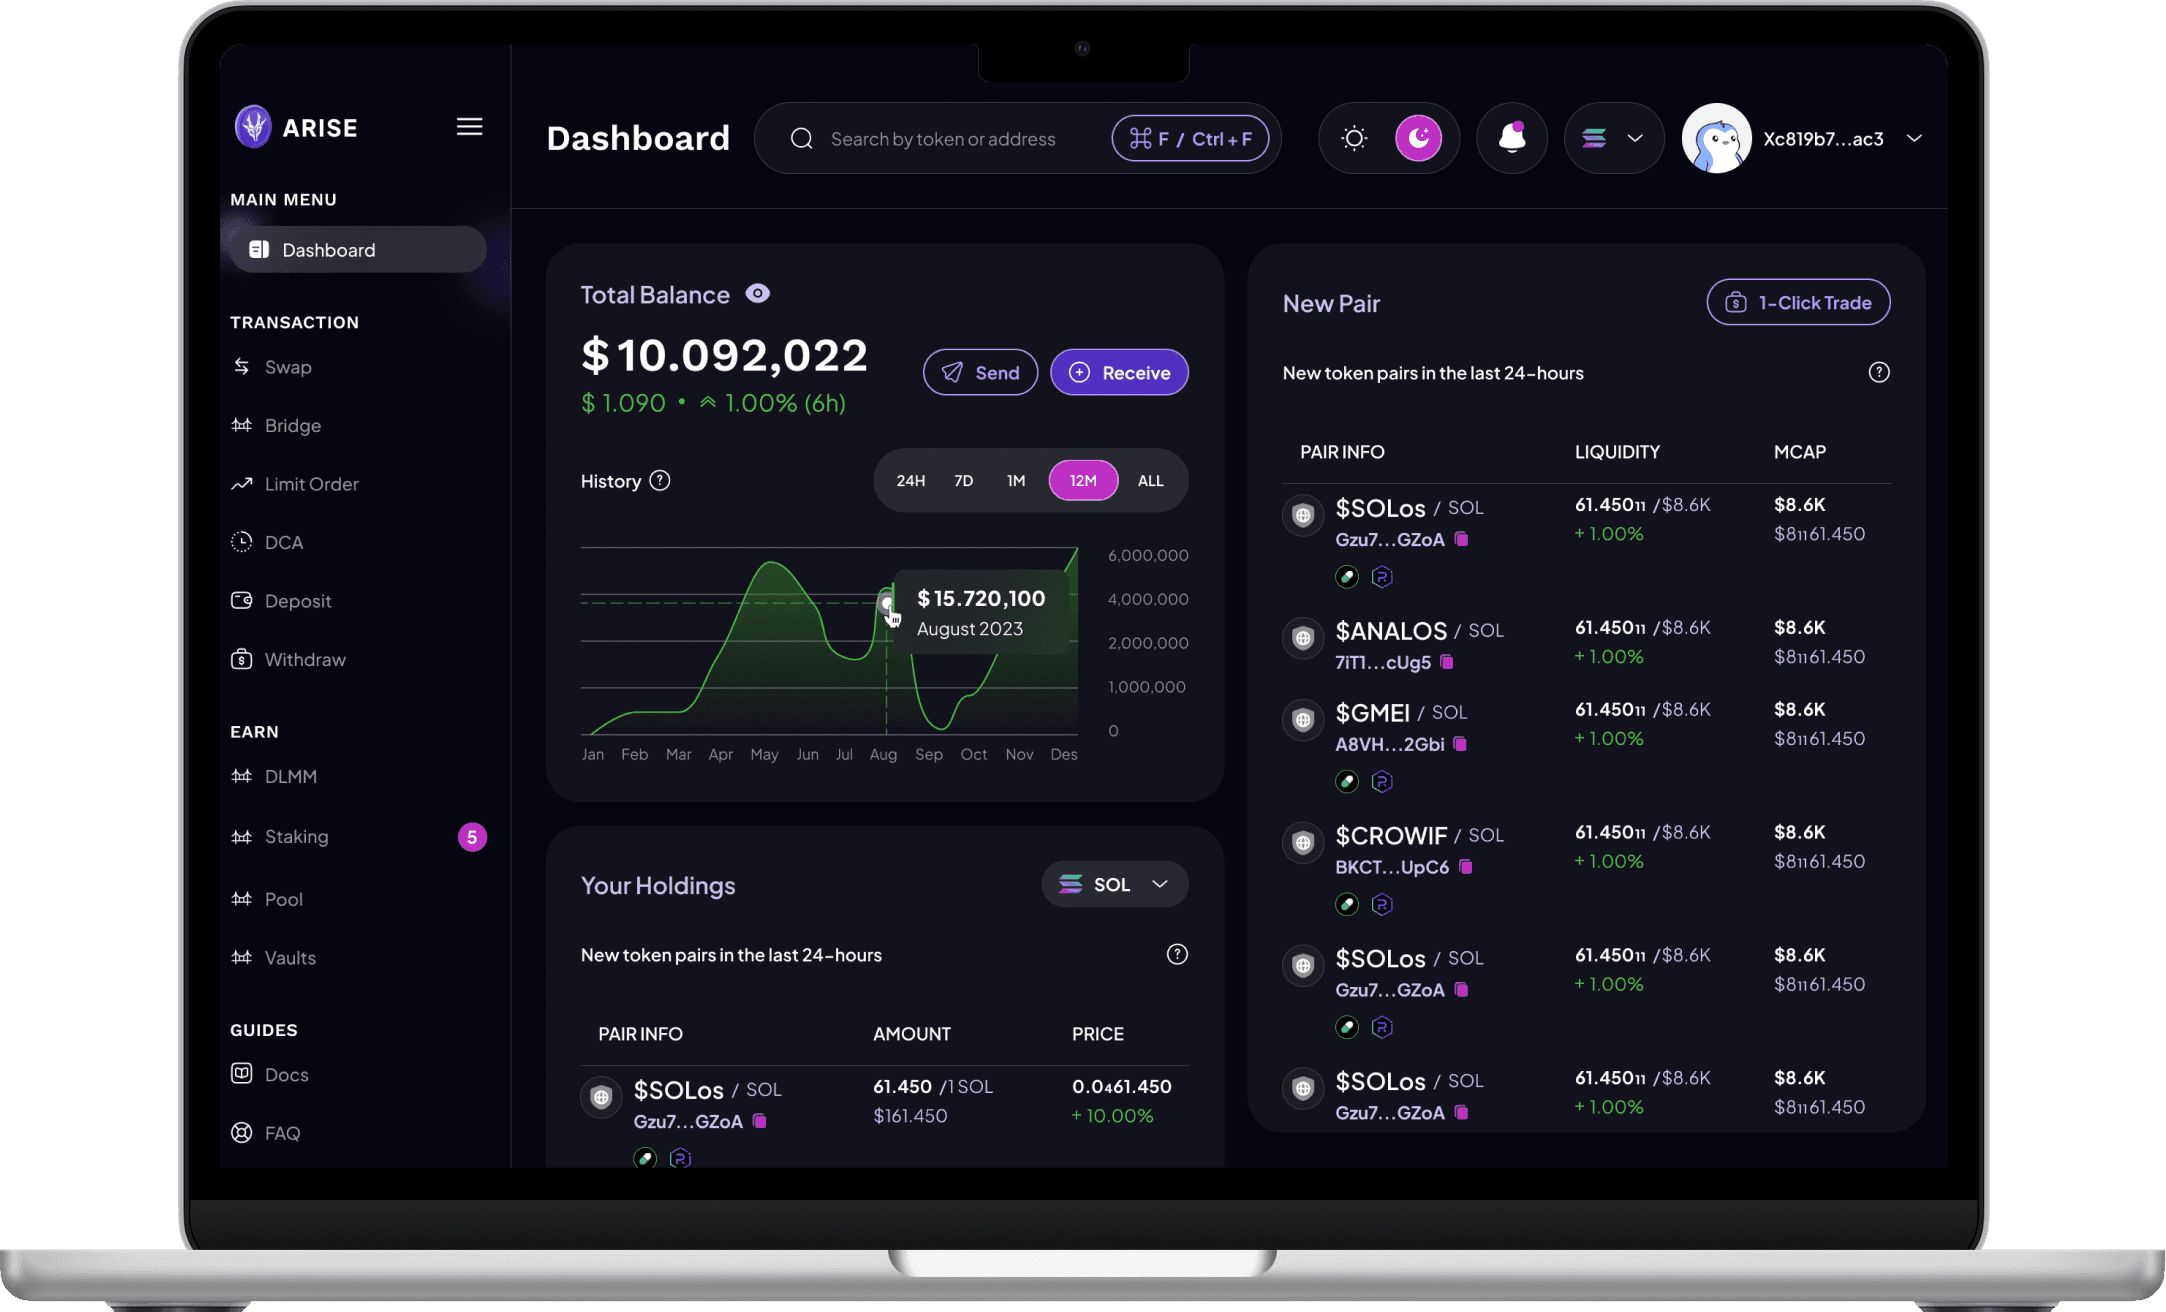Select the dark mode moon toggle
The width and height of the screenshot is (2166, 1312).
coord(1418,138)
